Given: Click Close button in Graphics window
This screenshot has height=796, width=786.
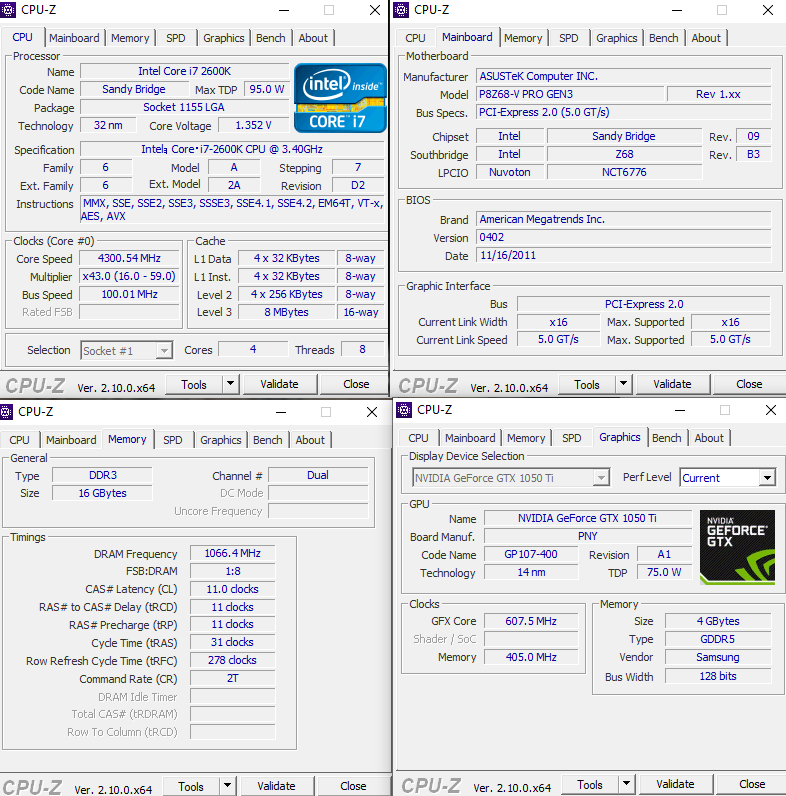Looking at the screenshot, I should point(752,784).
